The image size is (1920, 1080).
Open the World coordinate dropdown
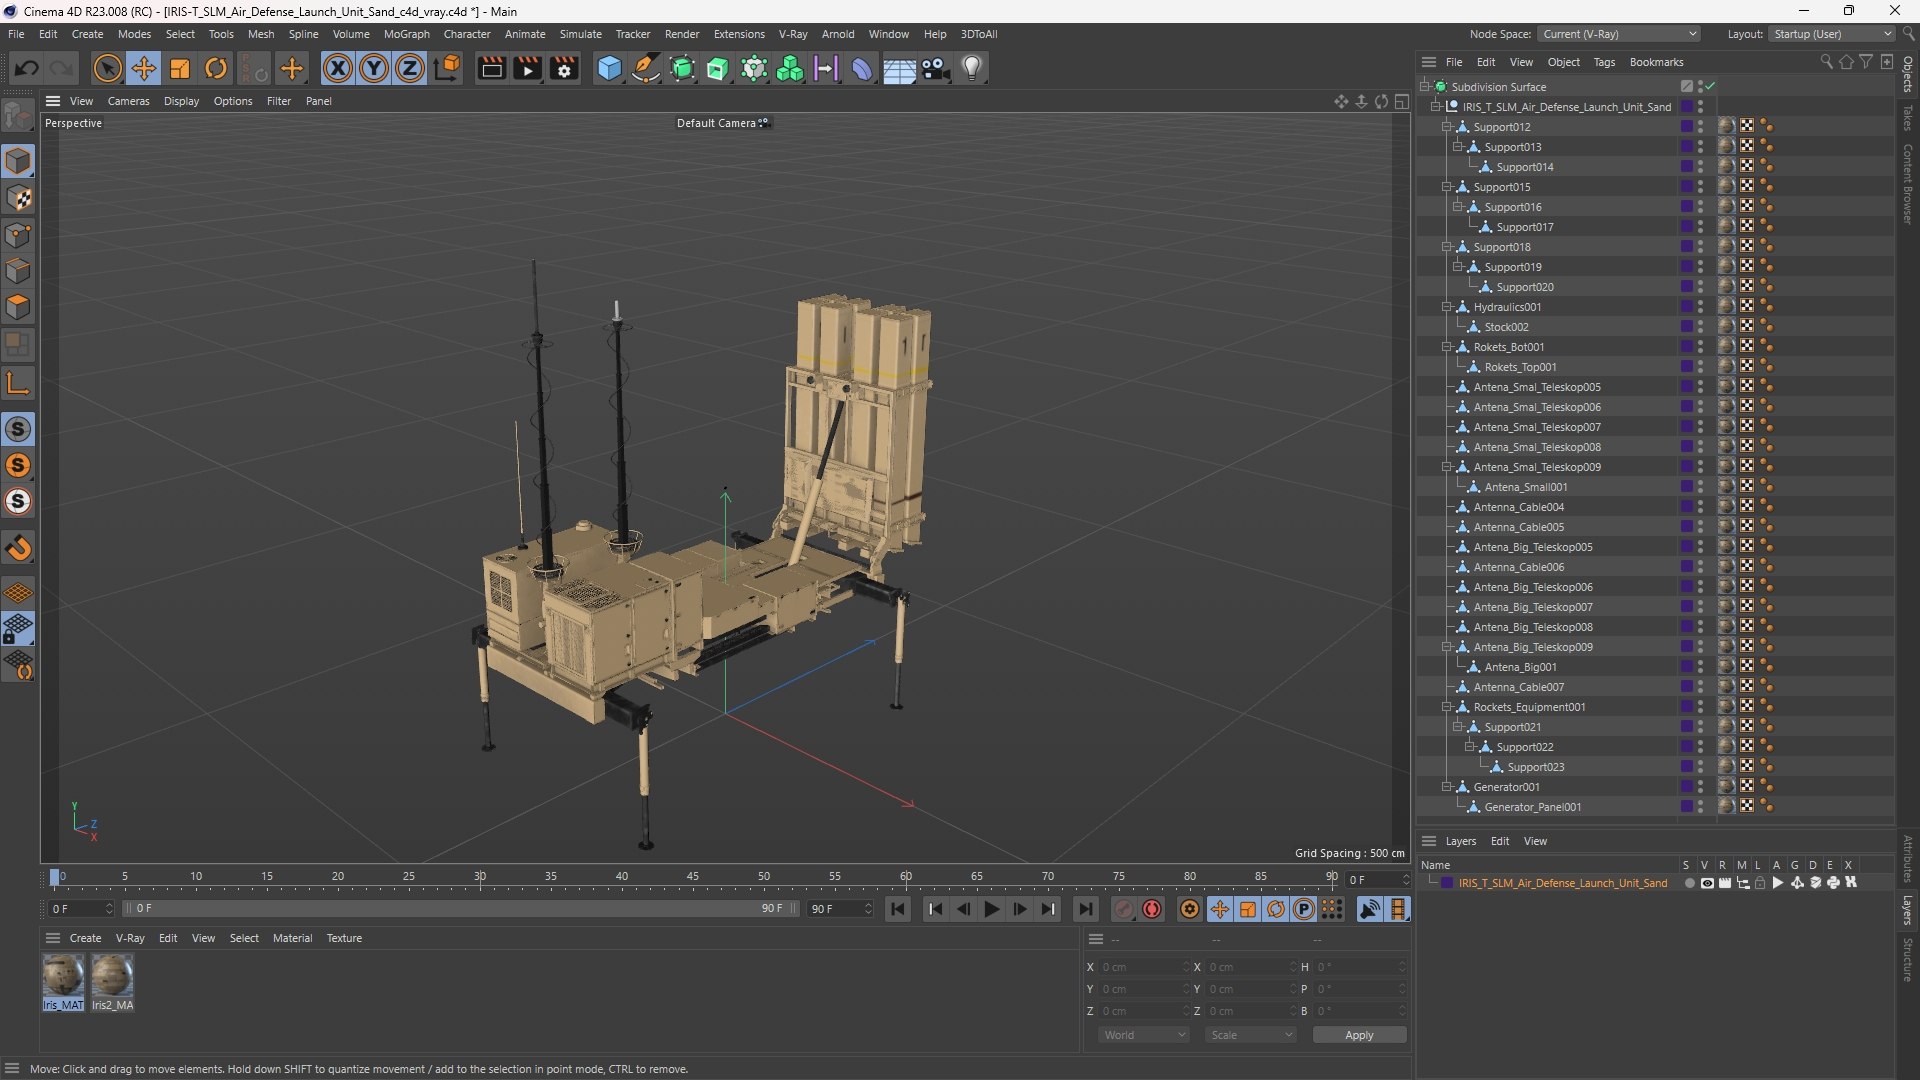coord(1143,1035)
